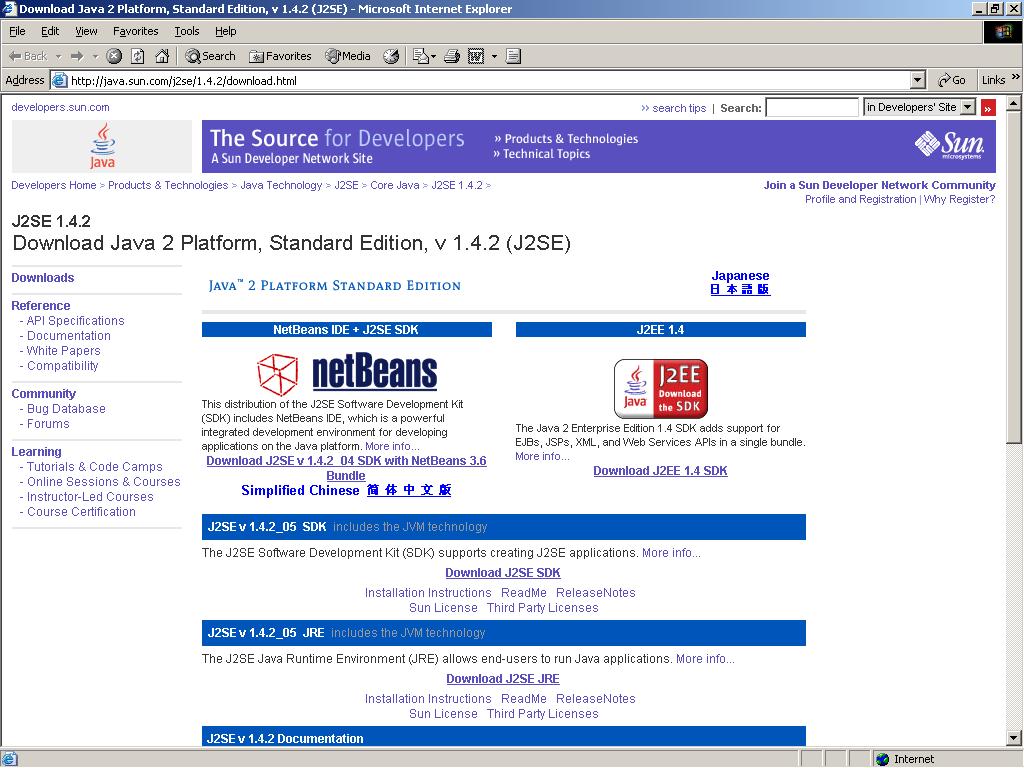Viewport: 1024px width, 768px height.
Task: Click the developers.sun.com link
Action: [60, 107]
